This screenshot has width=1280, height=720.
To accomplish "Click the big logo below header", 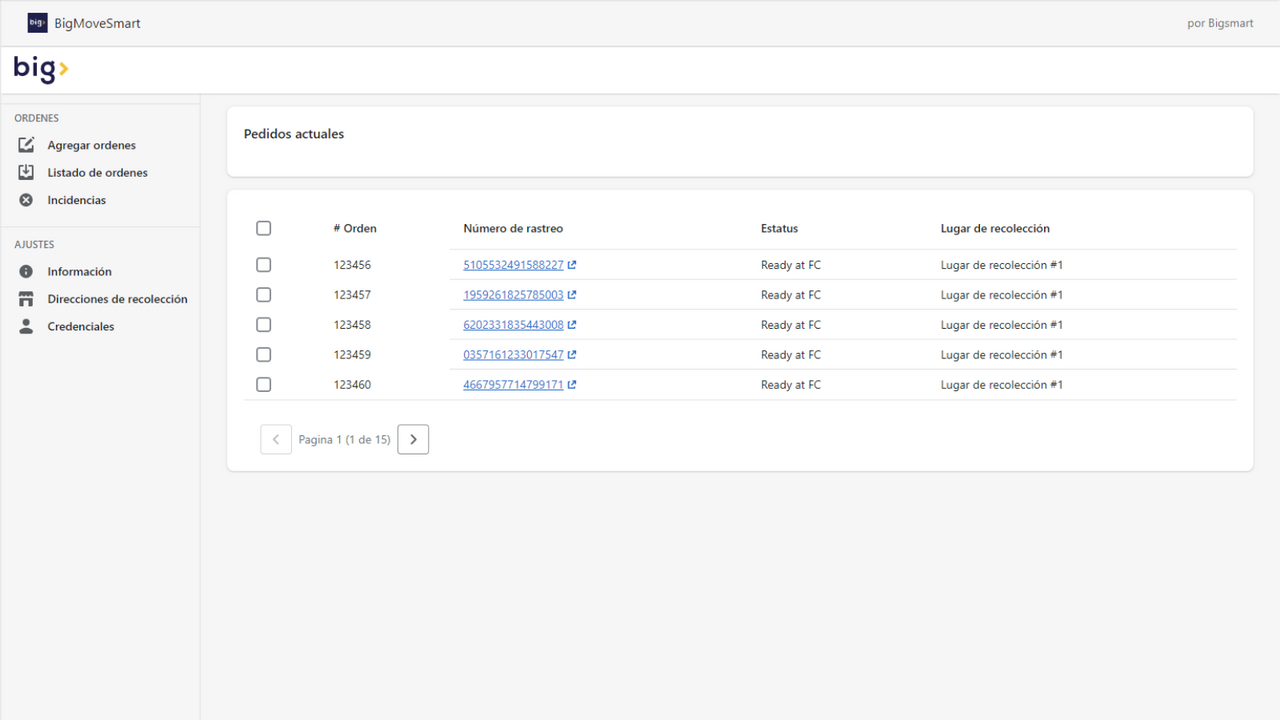I will tap(41, 69).
